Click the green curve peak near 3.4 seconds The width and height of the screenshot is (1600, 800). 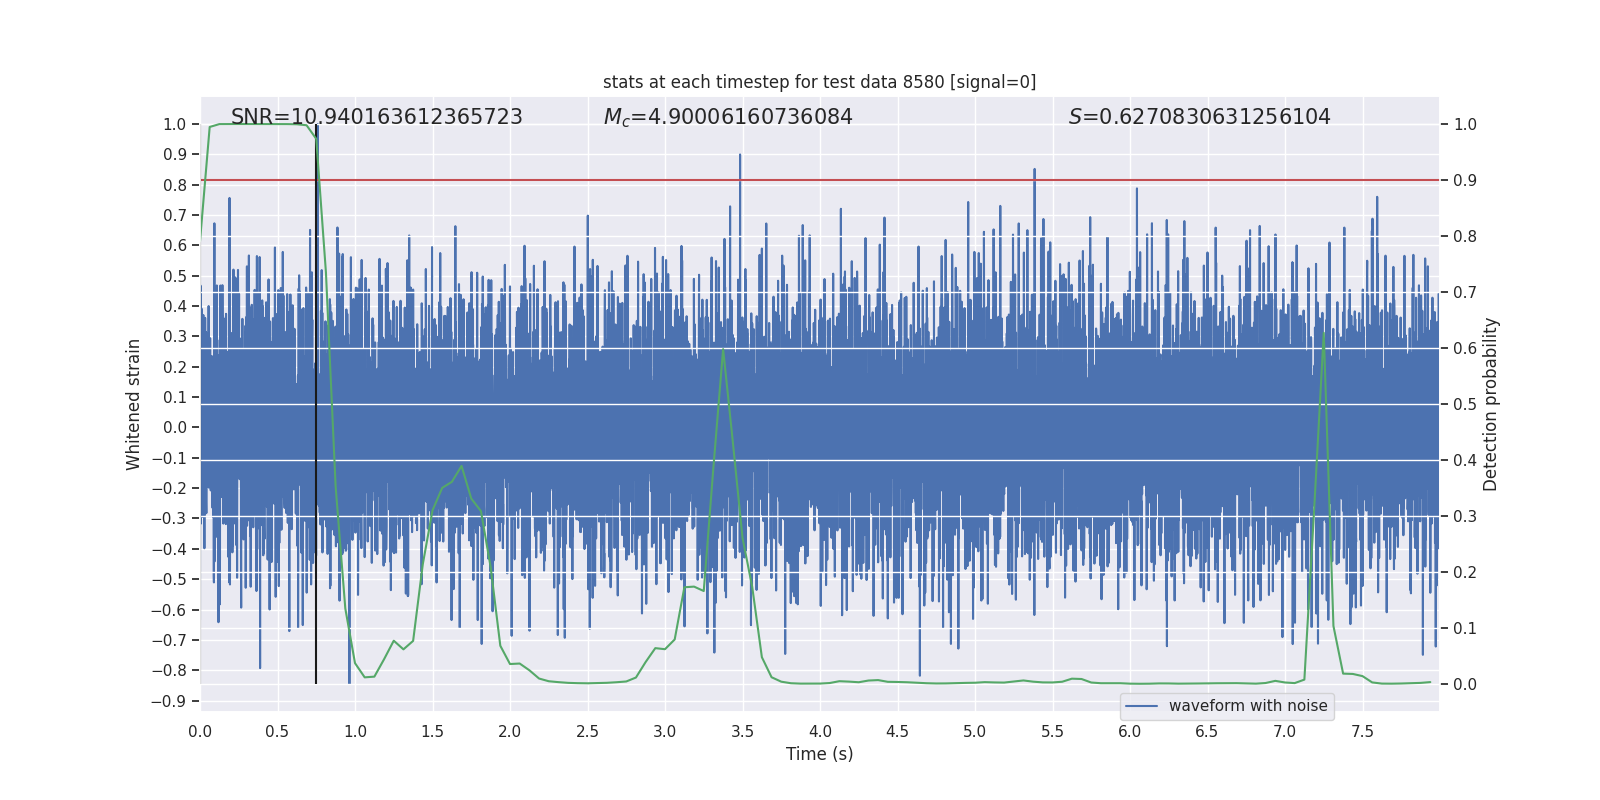723,349
